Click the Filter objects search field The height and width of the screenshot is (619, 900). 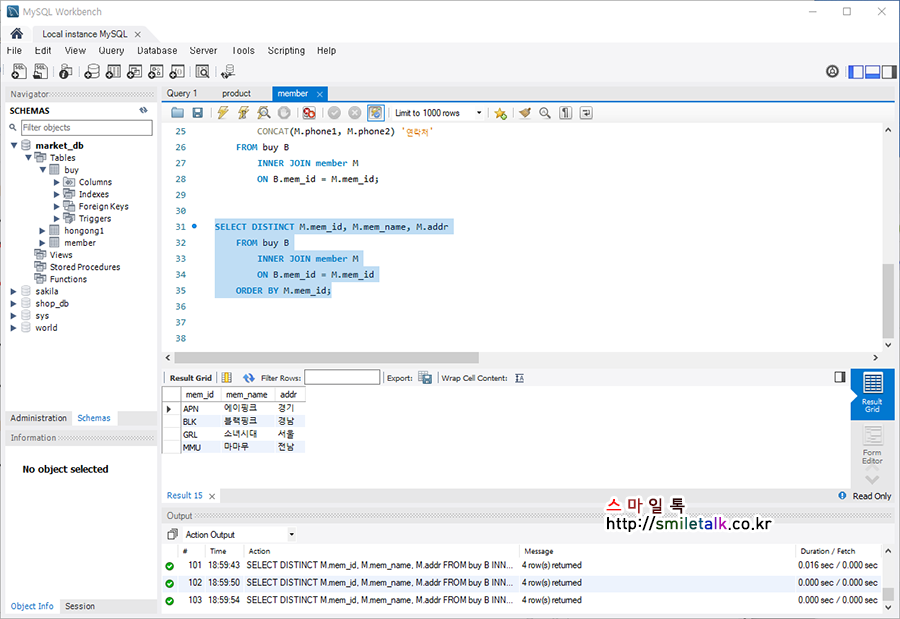(87, 127)
